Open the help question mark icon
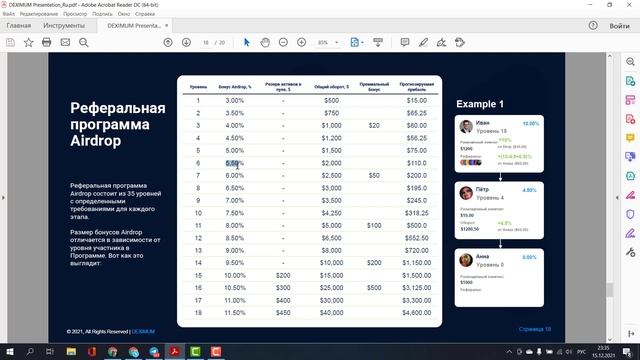The height and width of the screenshot is (360, 640). pos(593,26)
